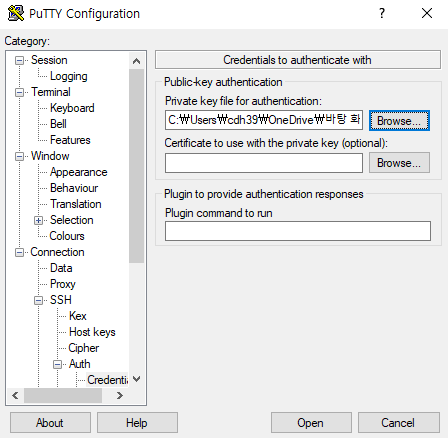Open Kex settings
This screenshot has width=448, height=438.
pos(78,316)
